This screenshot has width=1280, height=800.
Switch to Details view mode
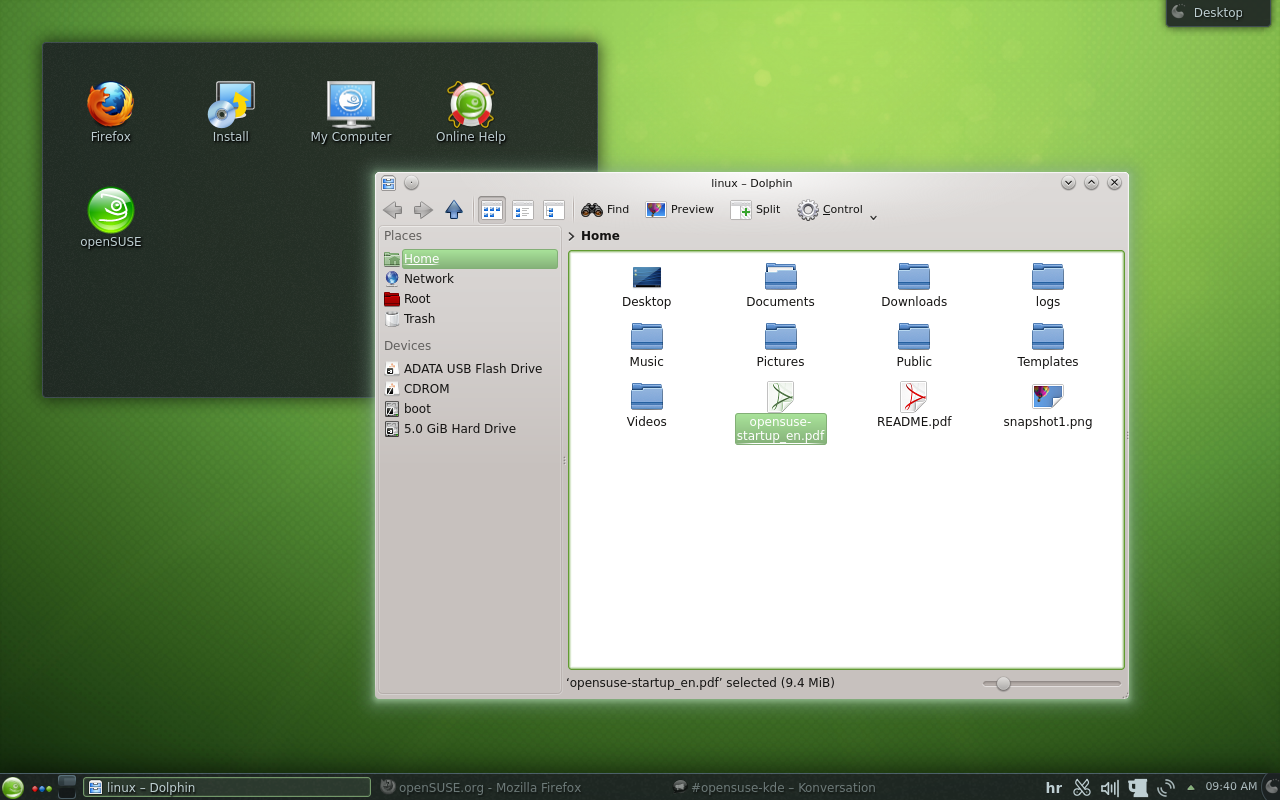tap(554, 210)
